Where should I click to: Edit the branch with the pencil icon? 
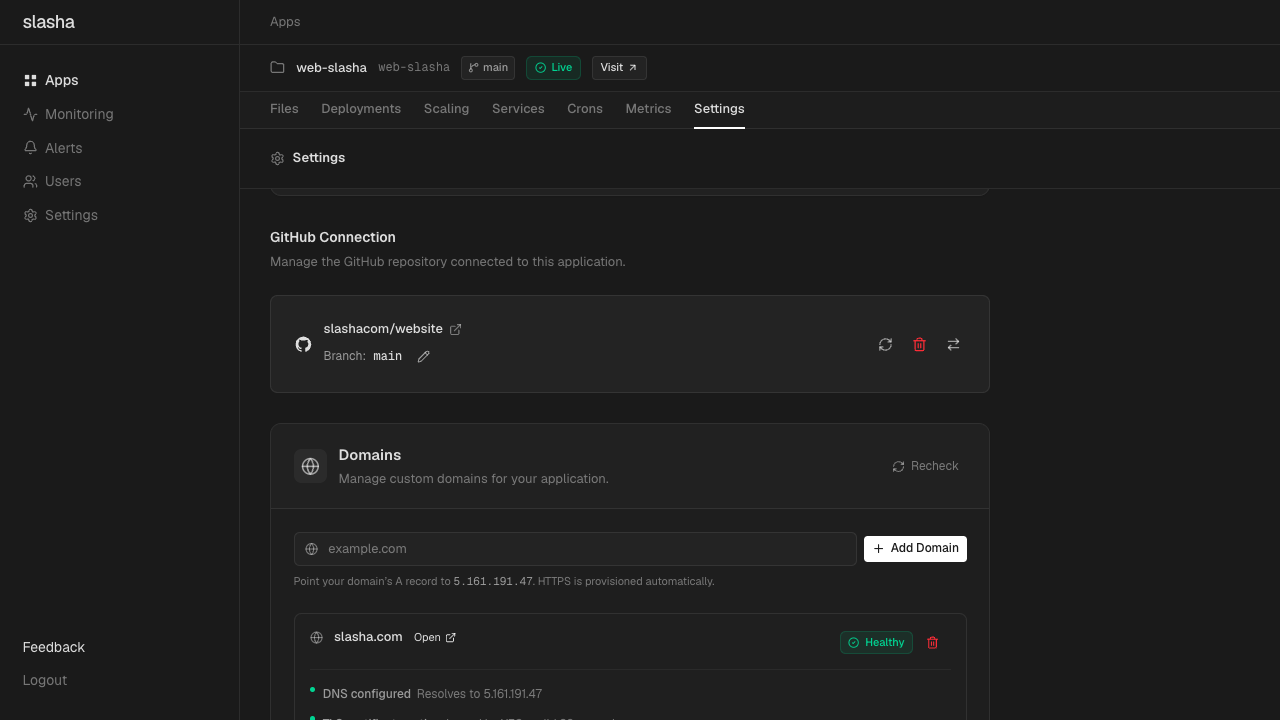coord(424,357)
